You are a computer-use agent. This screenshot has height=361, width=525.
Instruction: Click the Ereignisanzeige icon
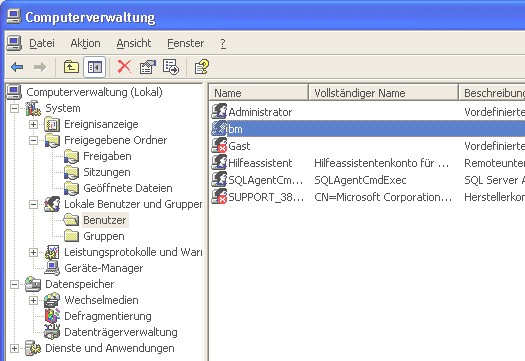(x=52, y=124)
